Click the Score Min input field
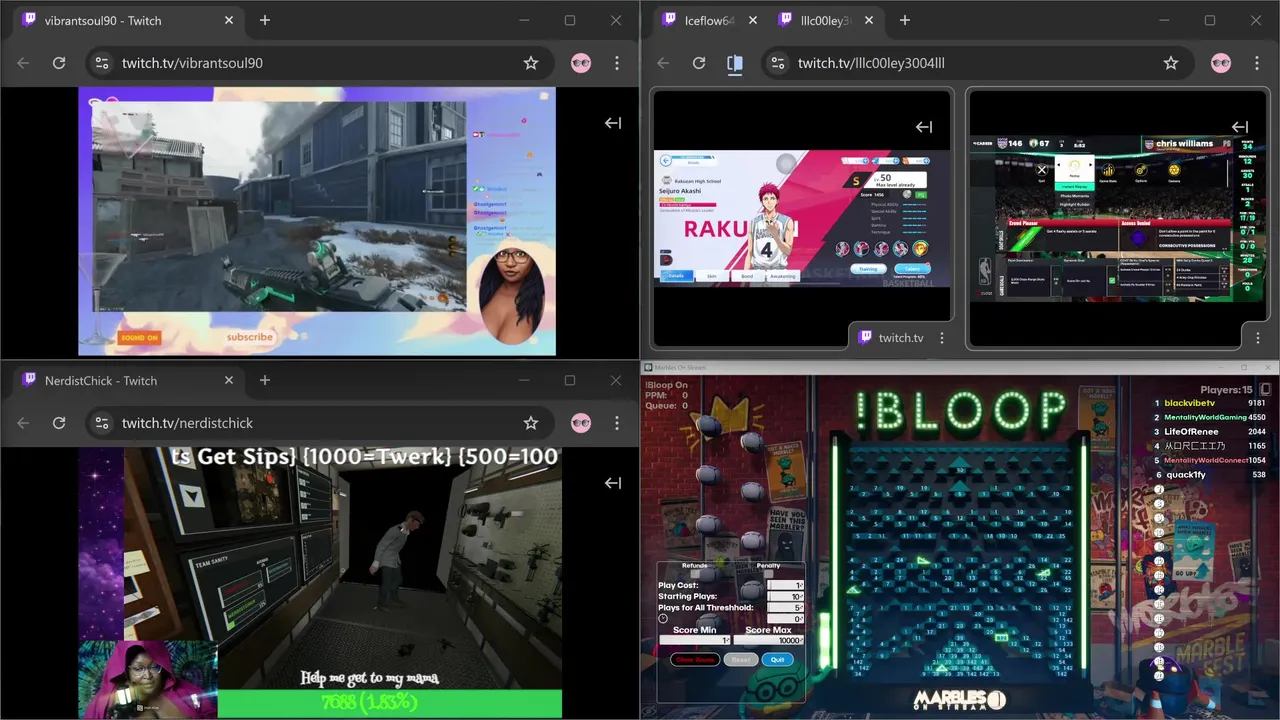Screen dimensions: 1280x720 click(x=695, y=640)
